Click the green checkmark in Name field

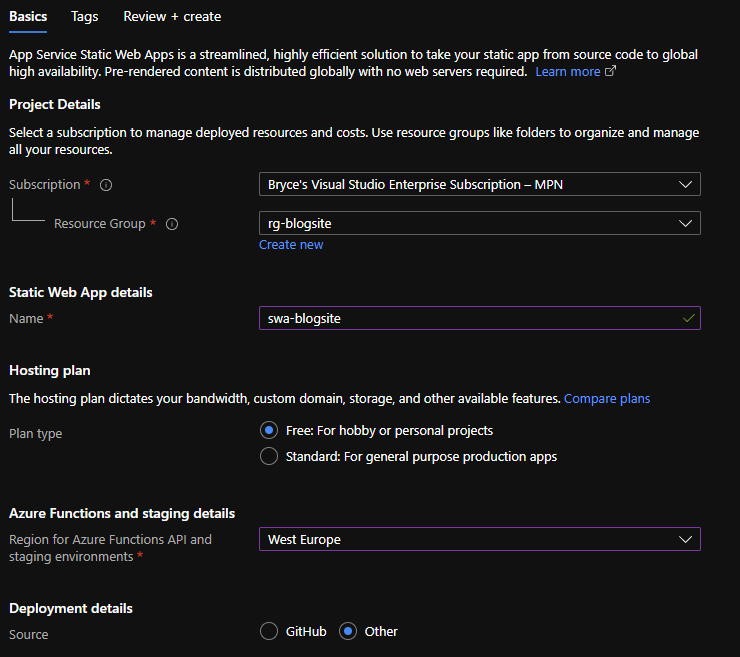687,318
